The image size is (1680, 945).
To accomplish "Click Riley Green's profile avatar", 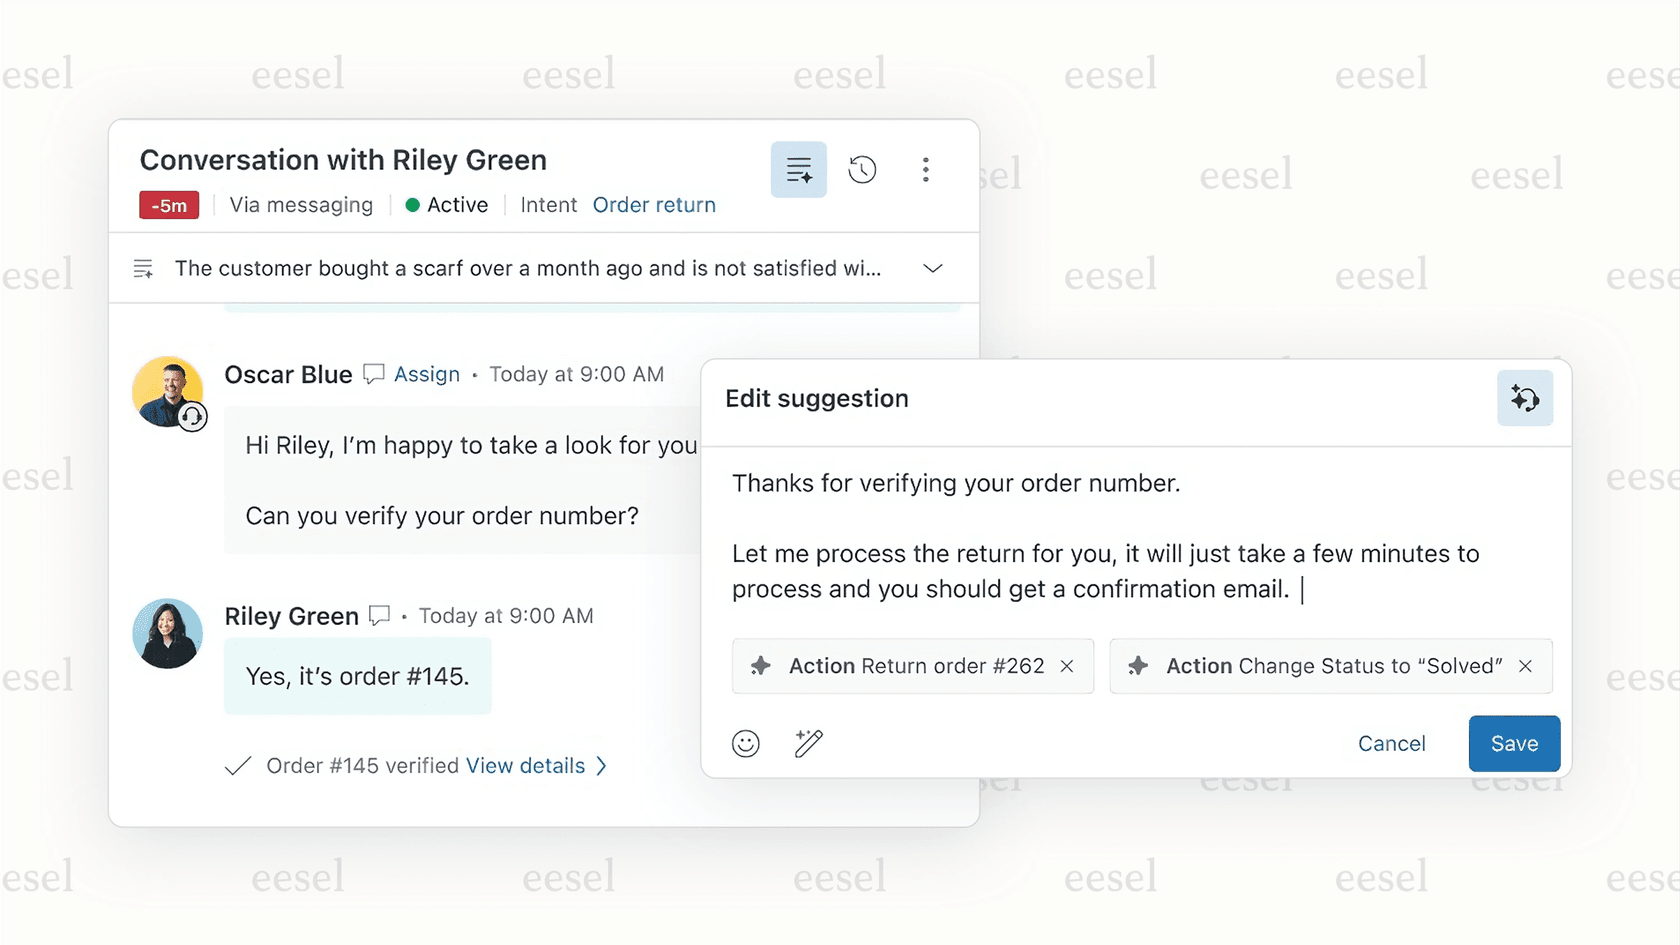I will (x=167, y=633).
